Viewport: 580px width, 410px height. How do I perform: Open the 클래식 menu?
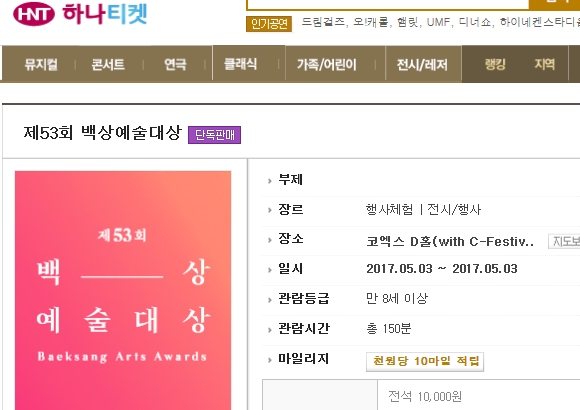pos(241,64)
